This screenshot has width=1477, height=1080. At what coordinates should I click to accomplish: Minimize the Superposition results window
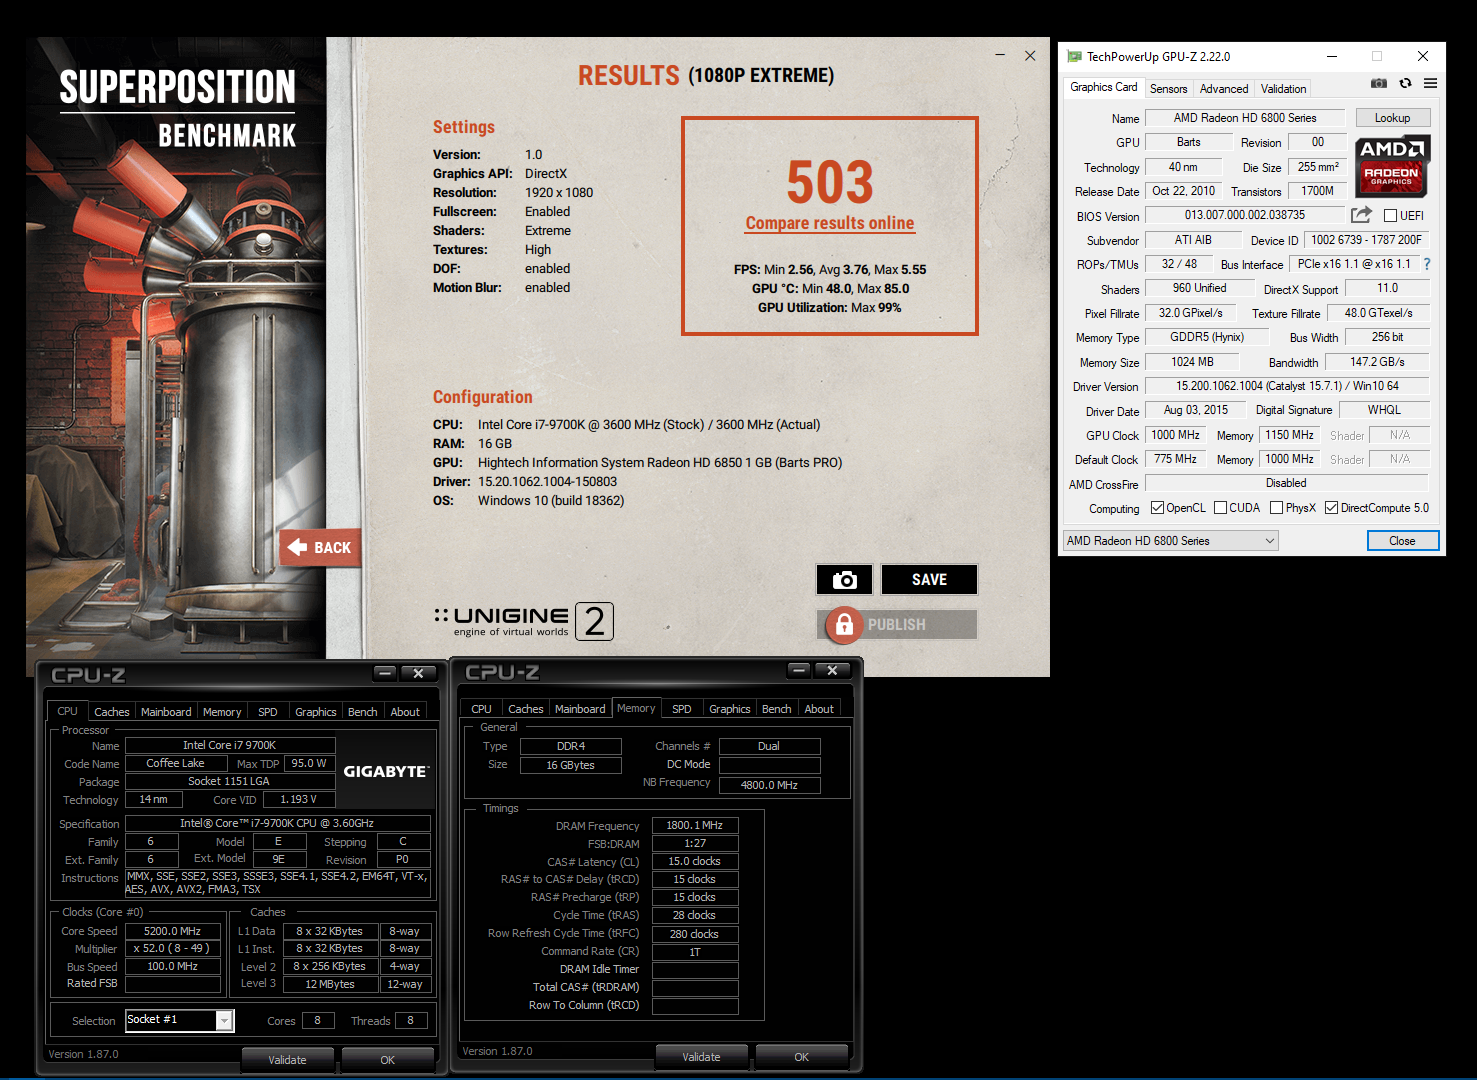point(1001,55)
